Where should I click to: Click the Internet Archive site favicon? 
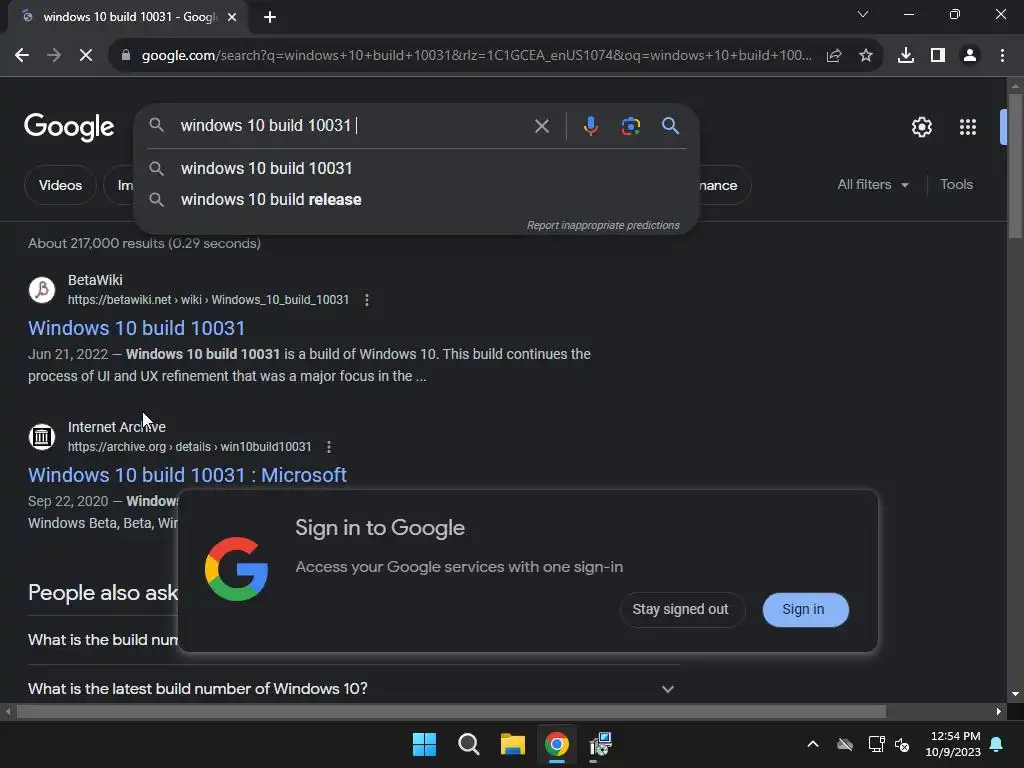[x=42, y=436]
